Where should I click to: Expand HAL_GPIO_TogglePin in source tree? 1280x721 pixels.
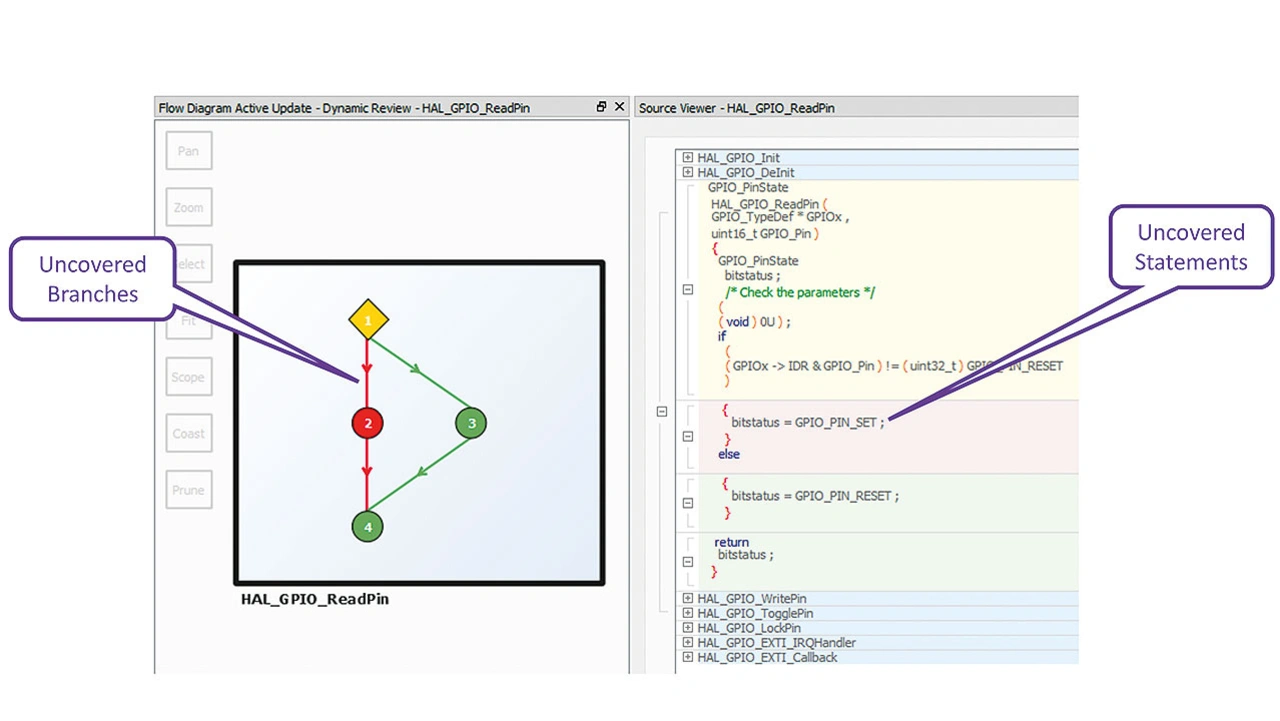(687, 613)
